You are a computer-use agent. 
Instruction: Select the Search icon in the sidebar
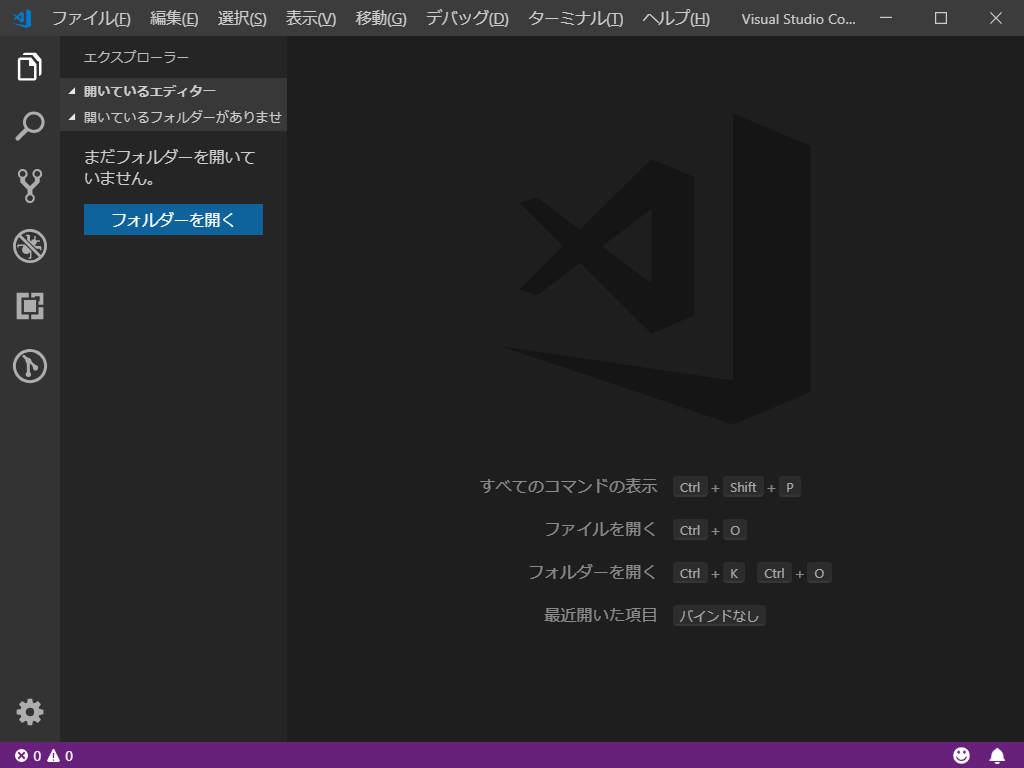(29, 126)
